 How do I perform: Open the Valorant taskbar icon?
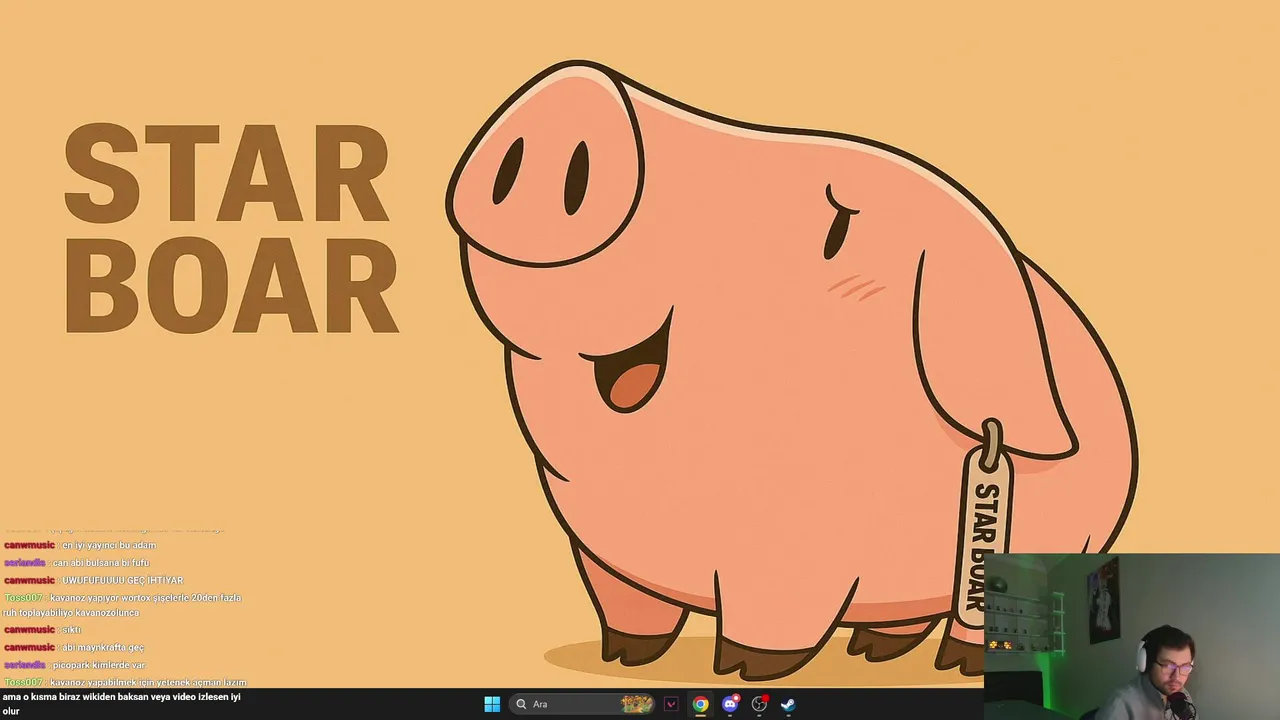671,704
